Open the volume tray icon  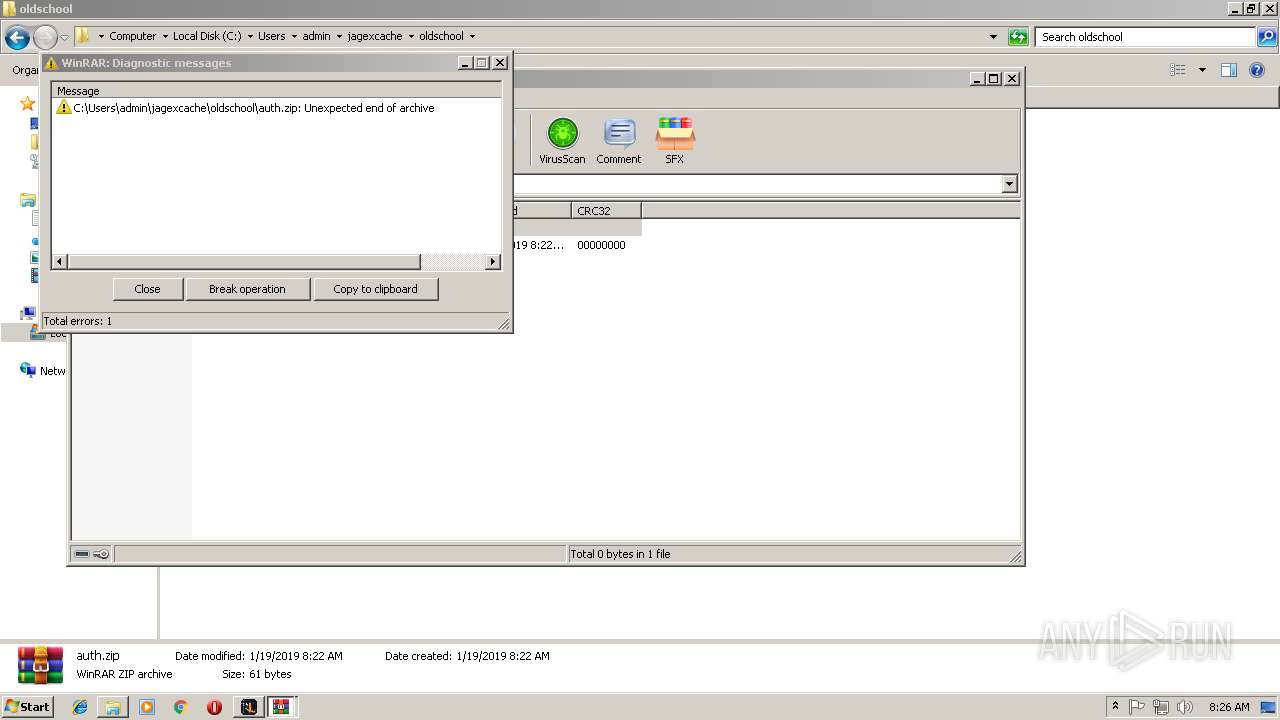click(x=1185, y=707)
